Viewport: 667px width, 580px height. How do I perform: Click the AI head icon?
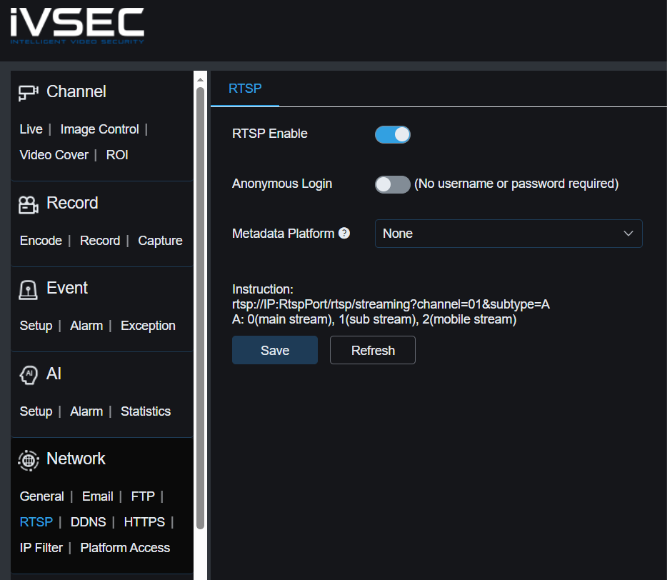[x=29, y=375]
